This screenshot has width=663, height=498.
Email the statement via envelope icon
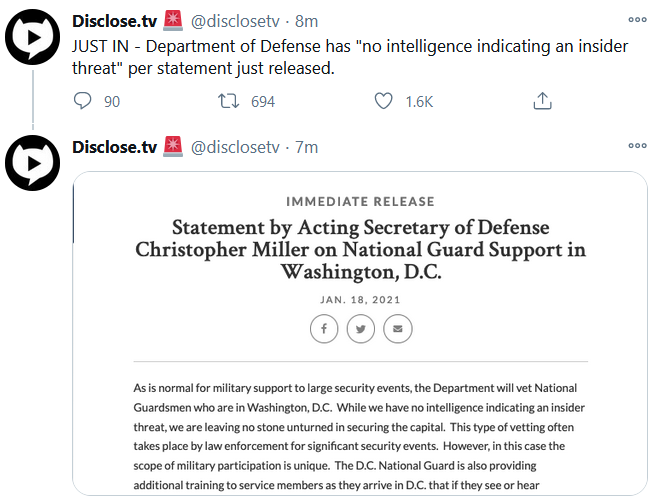pyautogui.click(x=397, y=328)
